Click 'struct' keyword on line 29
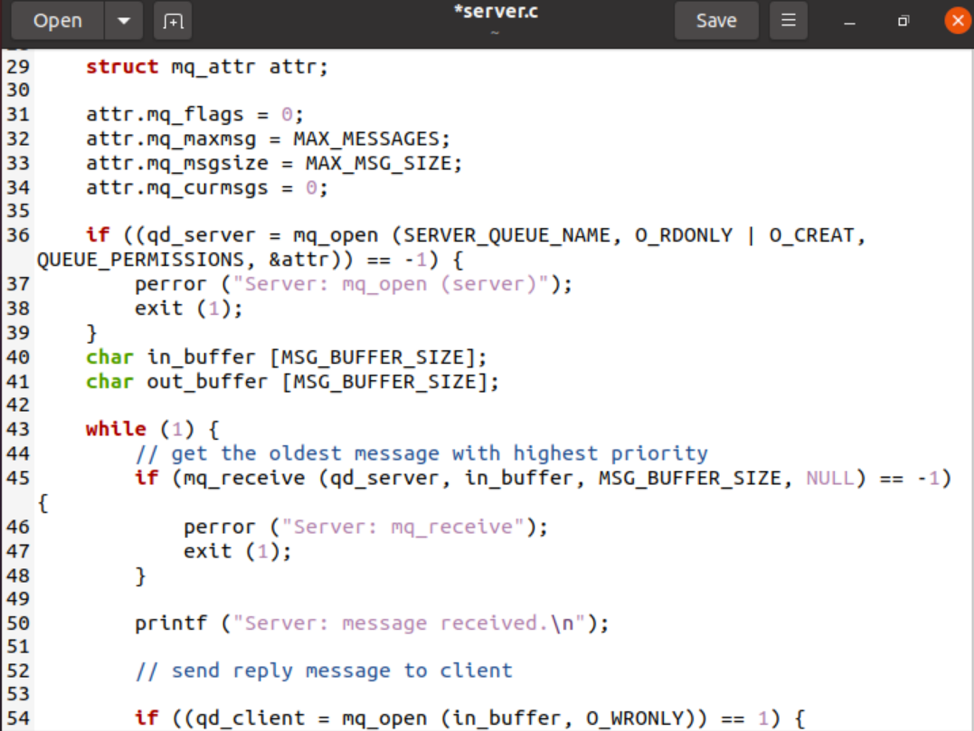 pyautogui.click(x=122, y=66)
